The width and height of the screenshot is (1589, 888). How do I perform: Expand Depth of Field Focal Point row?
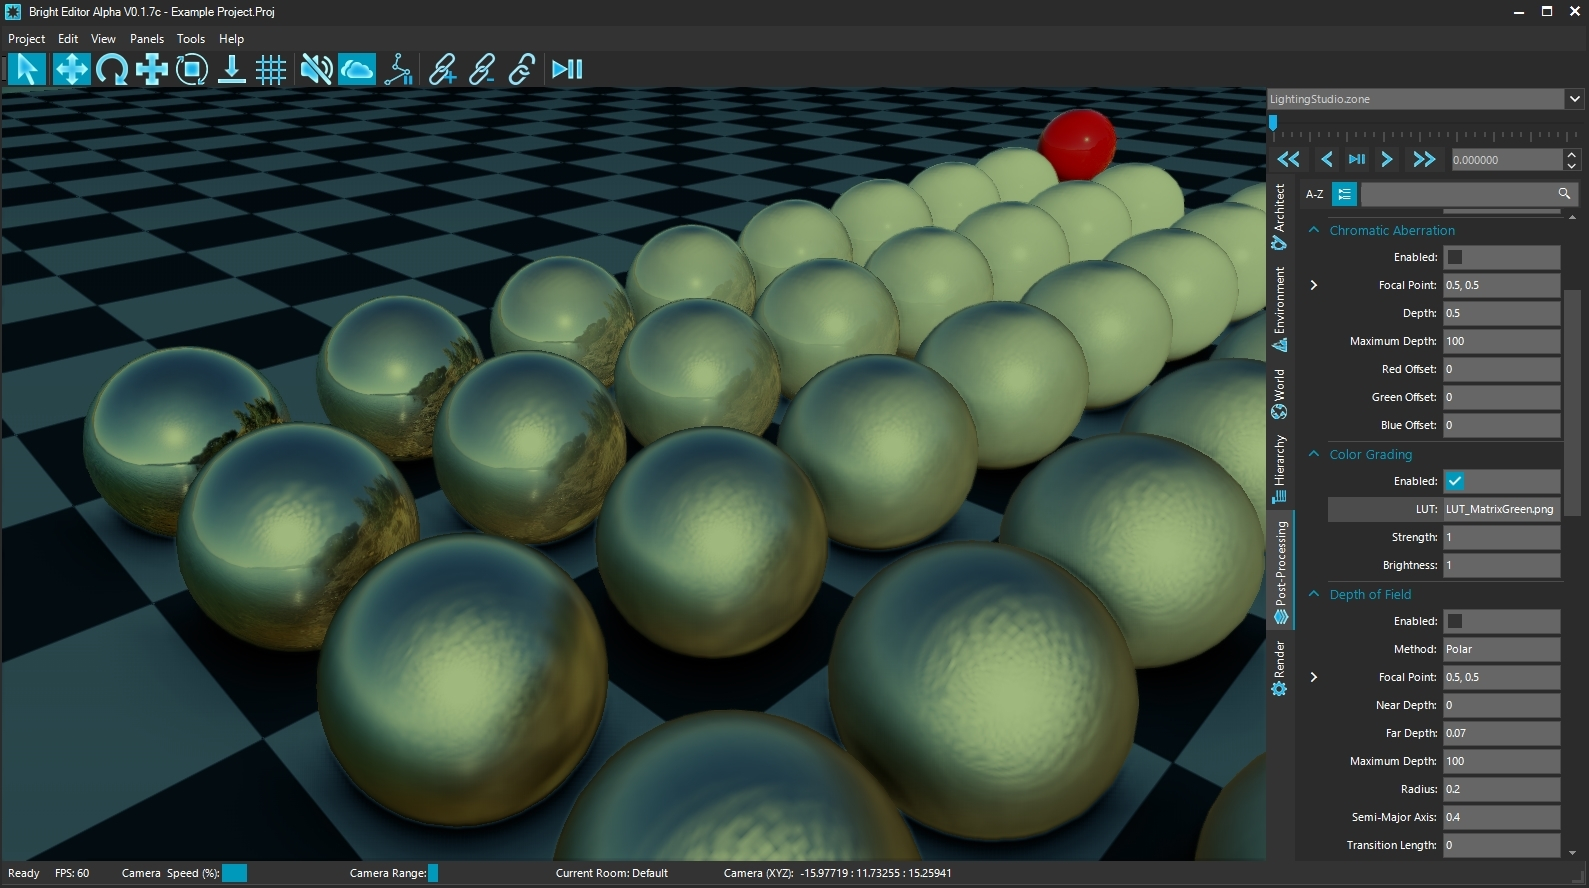point(1314,677)
